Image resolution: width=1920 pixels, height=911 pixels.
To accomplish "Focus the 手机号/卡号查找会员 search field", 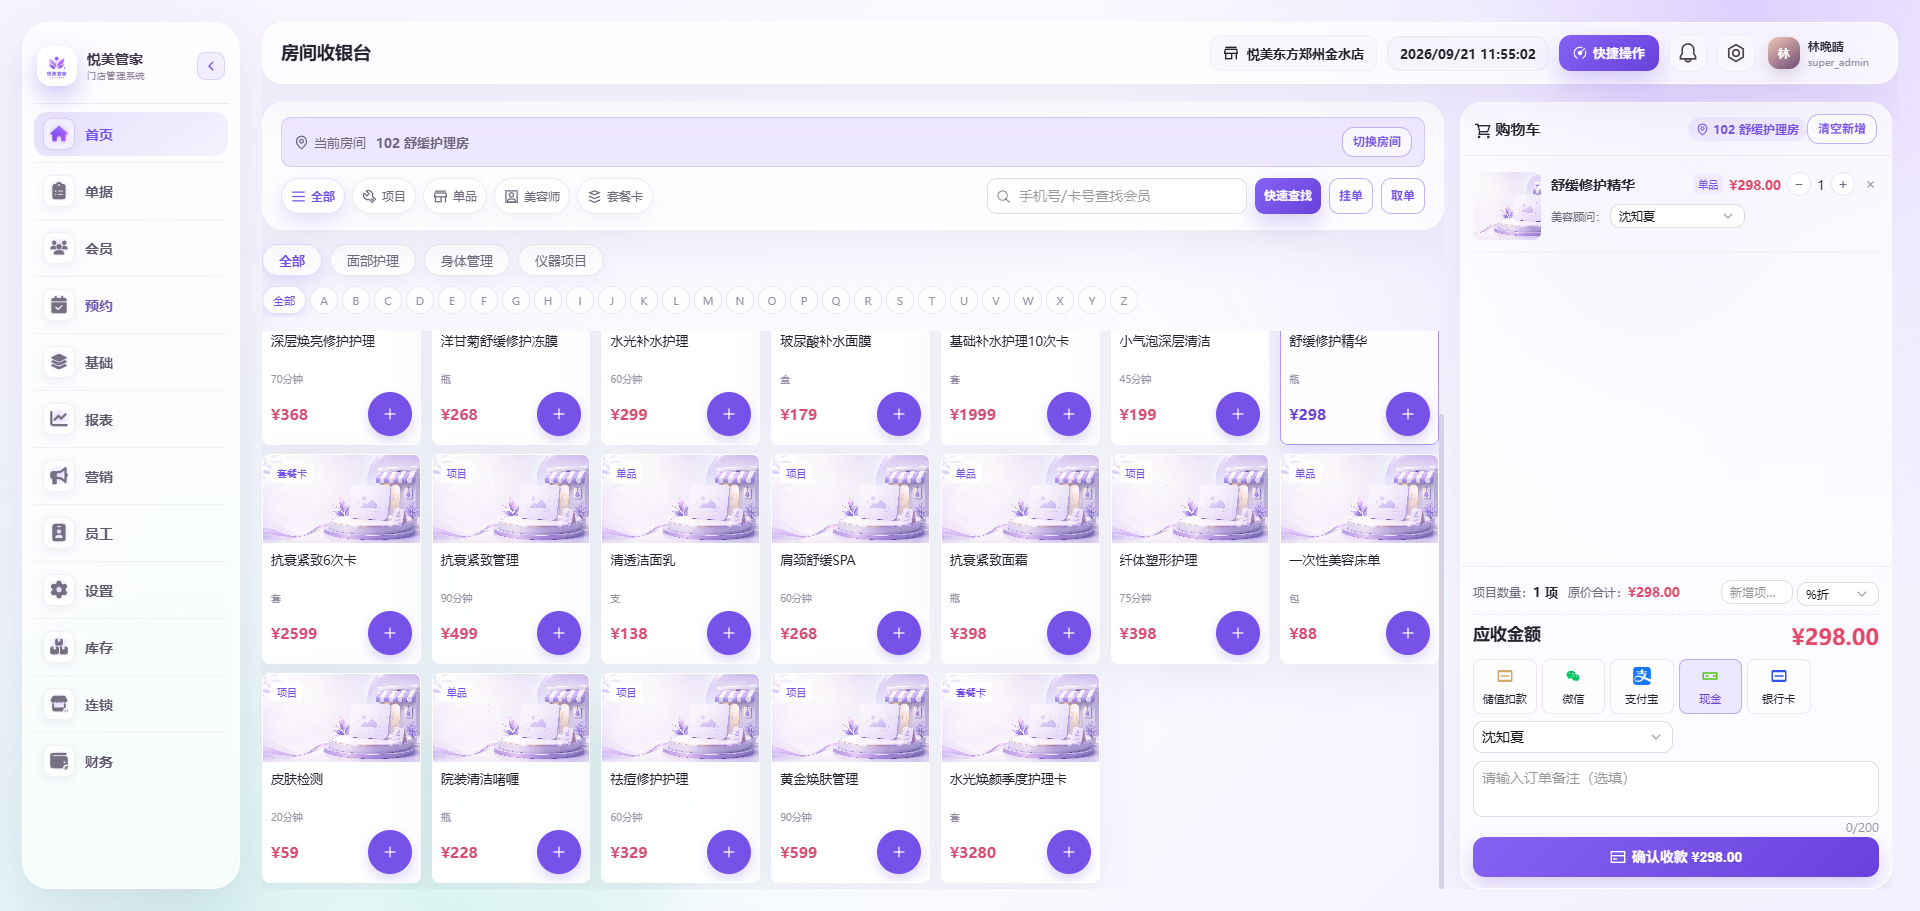I will click(x=1117, y=196).
